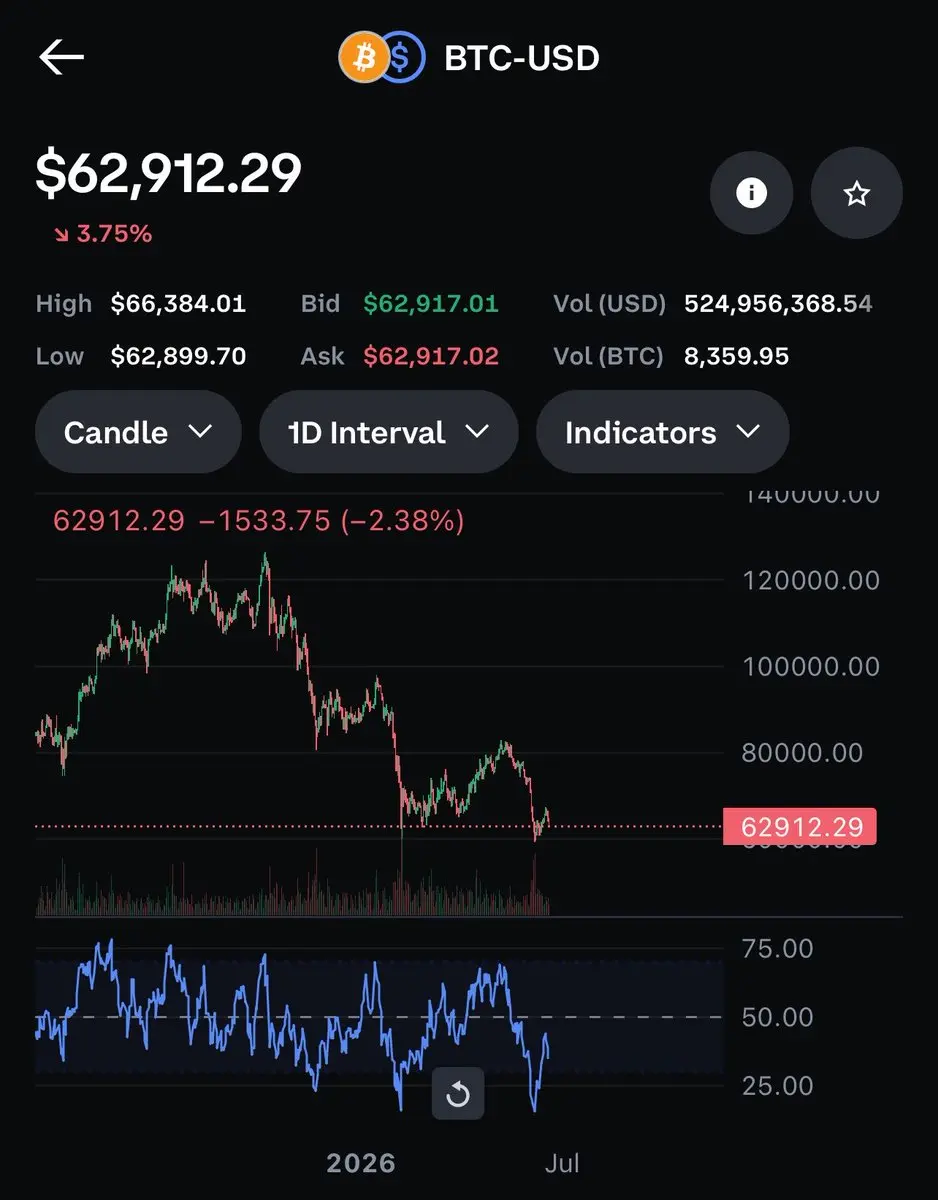Image resolution: width=938 pixels, height=1200 pixels.
Task: Open the info icon button
Action: pos(751,193)
